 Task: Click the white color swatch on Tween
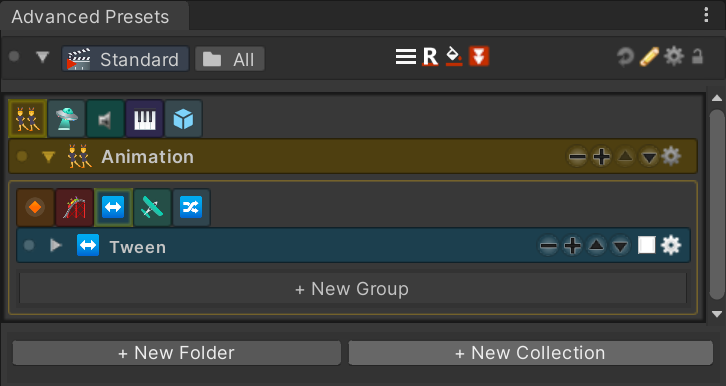[646, 245]
